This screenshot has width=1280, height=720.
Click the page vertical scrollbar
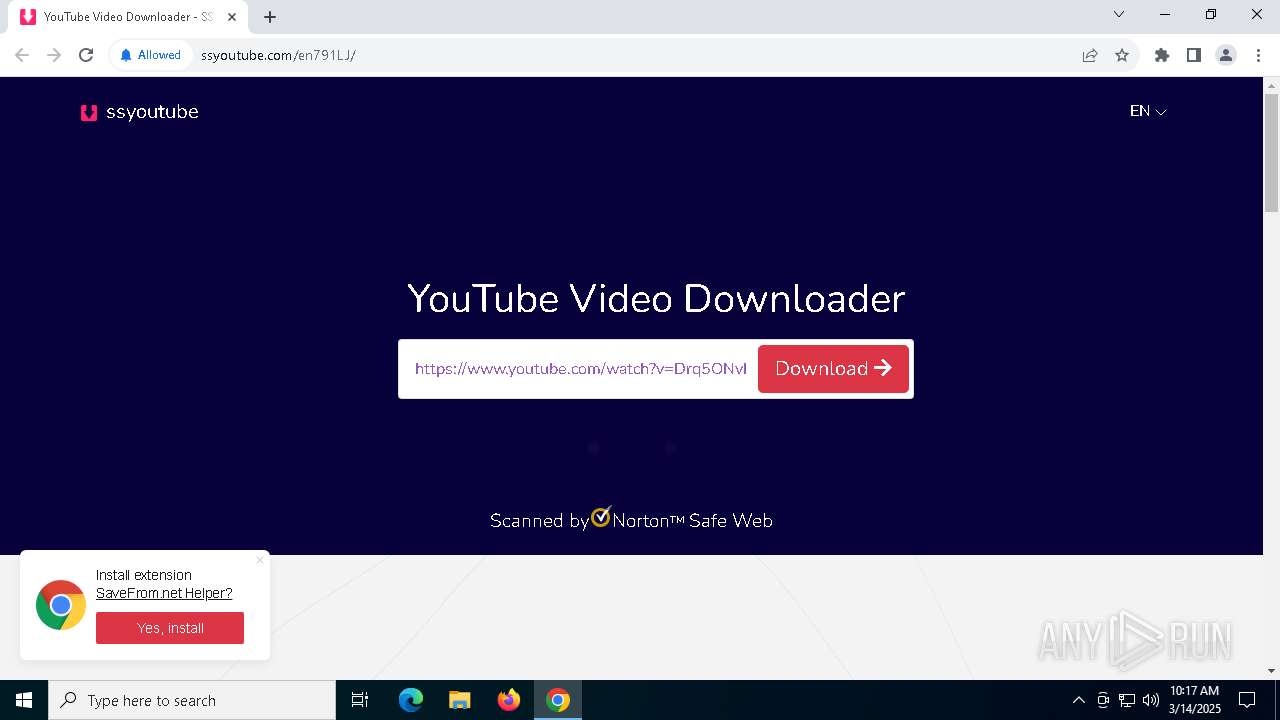click(x=1272, y=153)
